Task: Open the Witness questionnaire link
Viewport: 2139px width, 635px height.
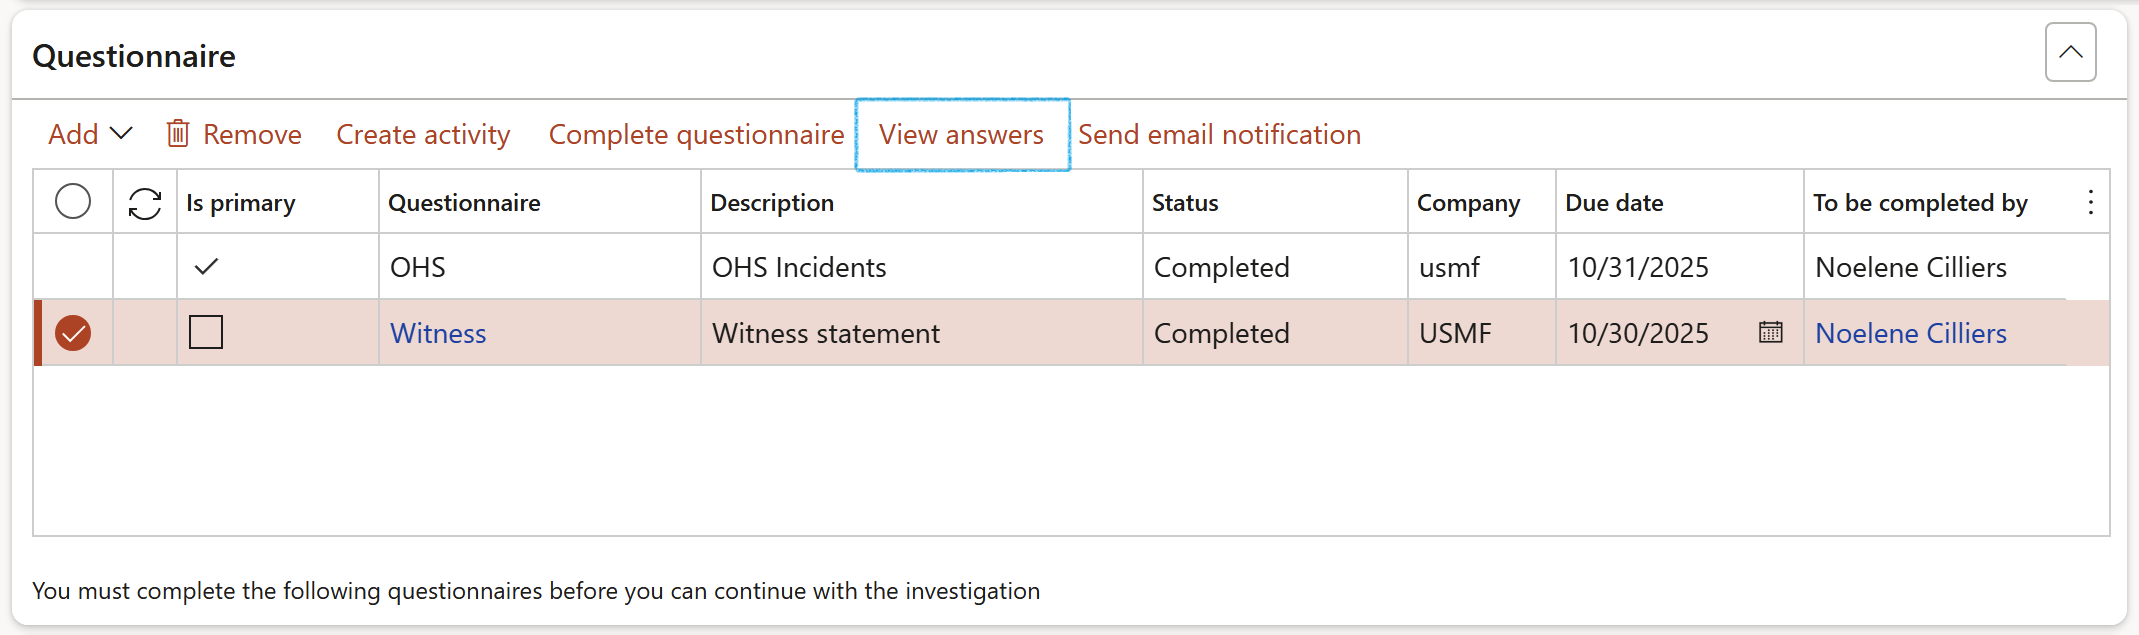Action: (438, 333)
